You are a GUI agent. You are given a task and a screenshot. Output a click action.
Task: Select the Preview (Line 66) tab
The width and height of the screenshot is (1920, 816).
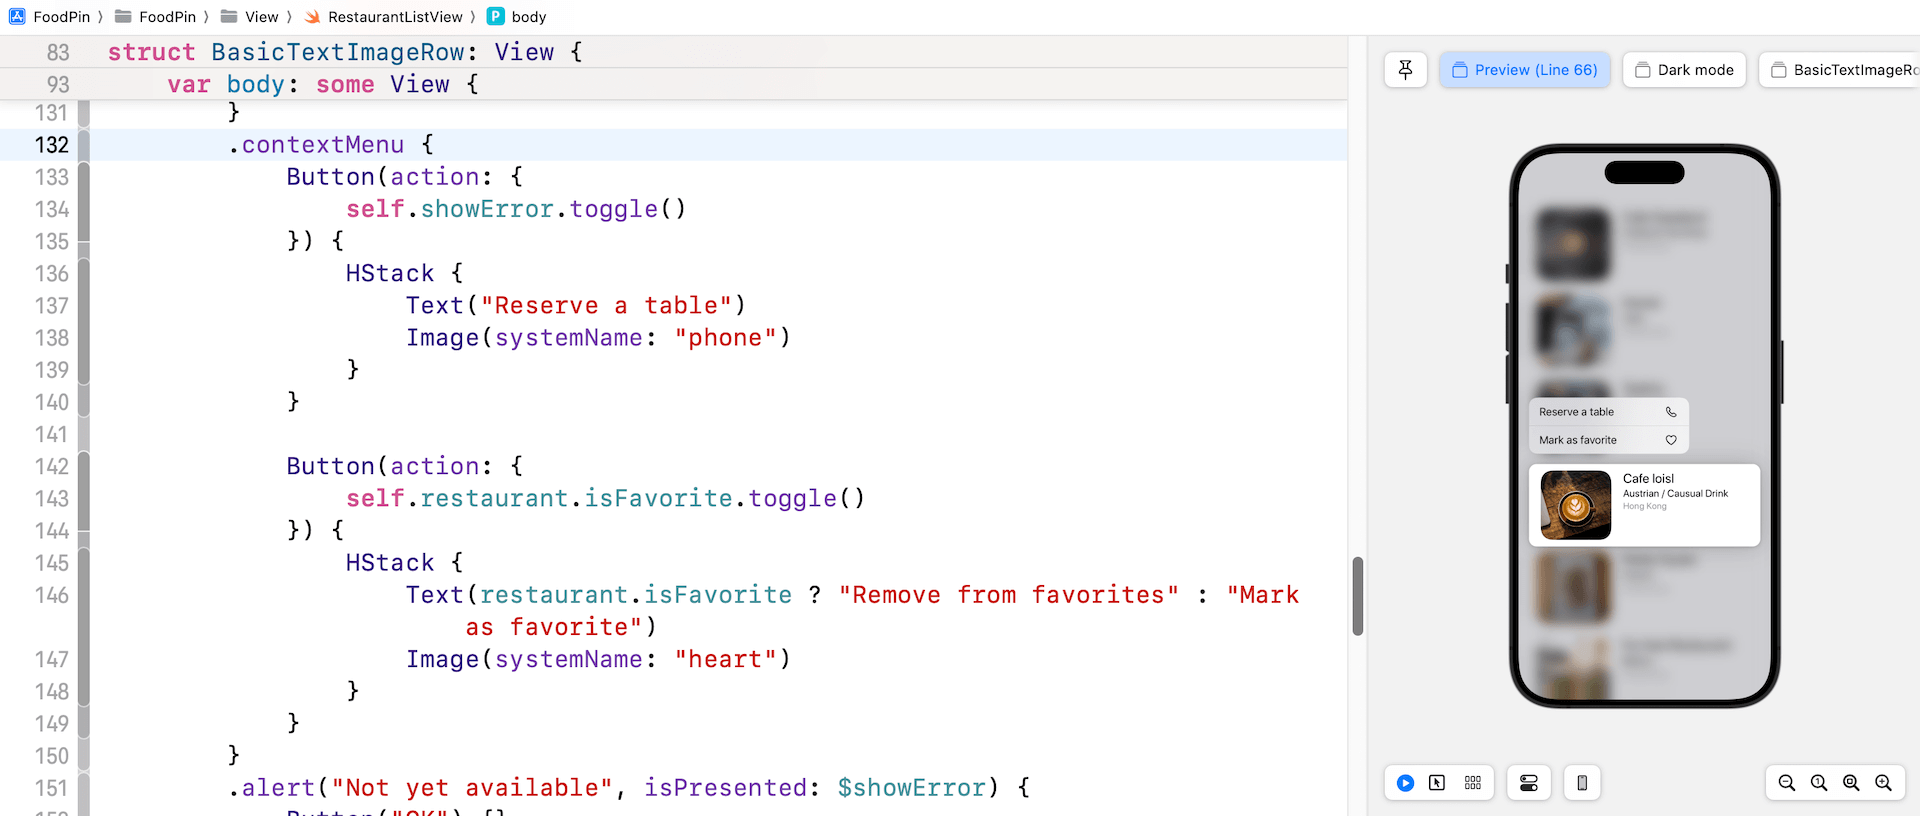click(x=1524, y=70)
